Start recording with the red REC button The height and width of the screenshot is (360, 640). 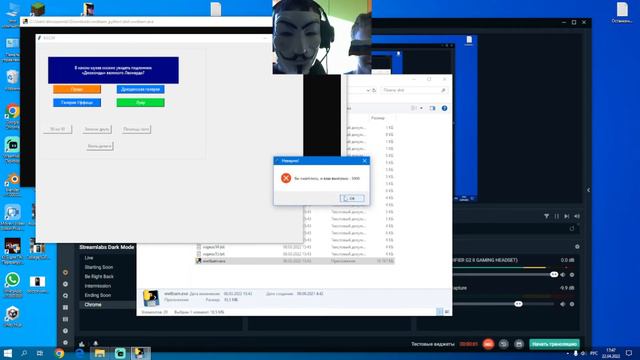click(x=488, y=344)
